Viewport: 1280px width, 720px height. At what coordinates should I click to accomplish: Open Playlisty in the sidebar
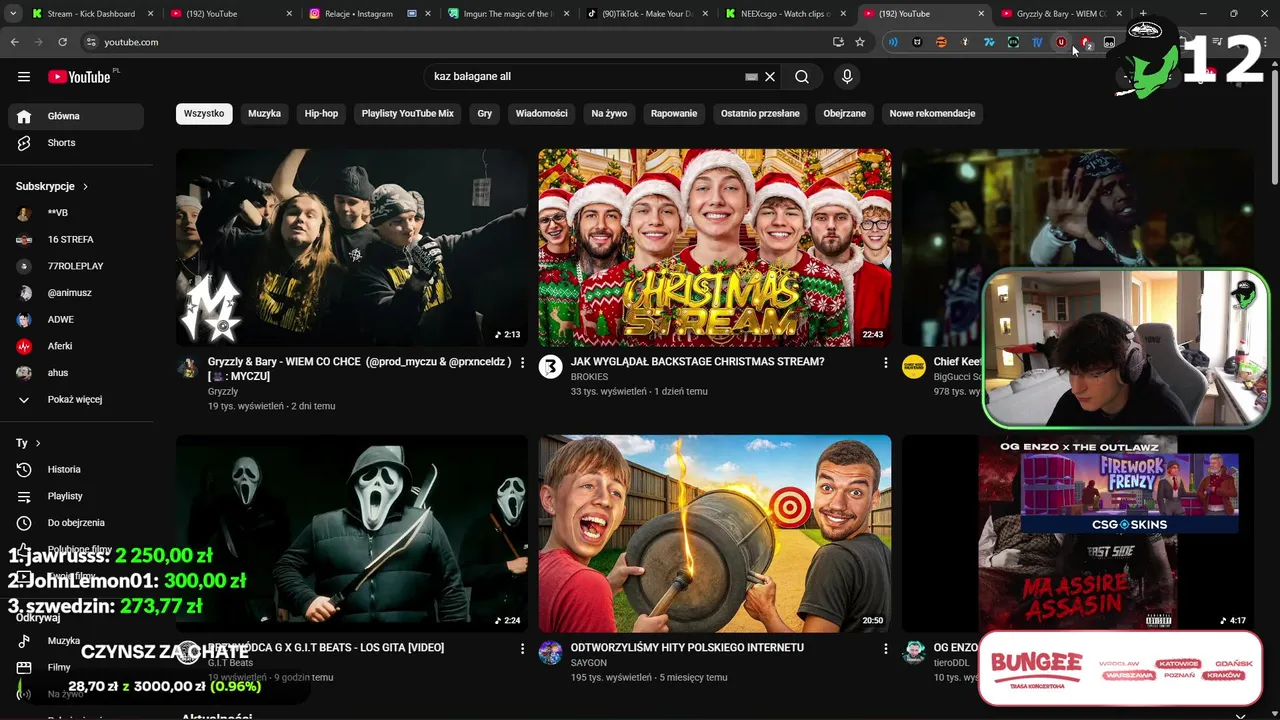click(x=76, y=496)
